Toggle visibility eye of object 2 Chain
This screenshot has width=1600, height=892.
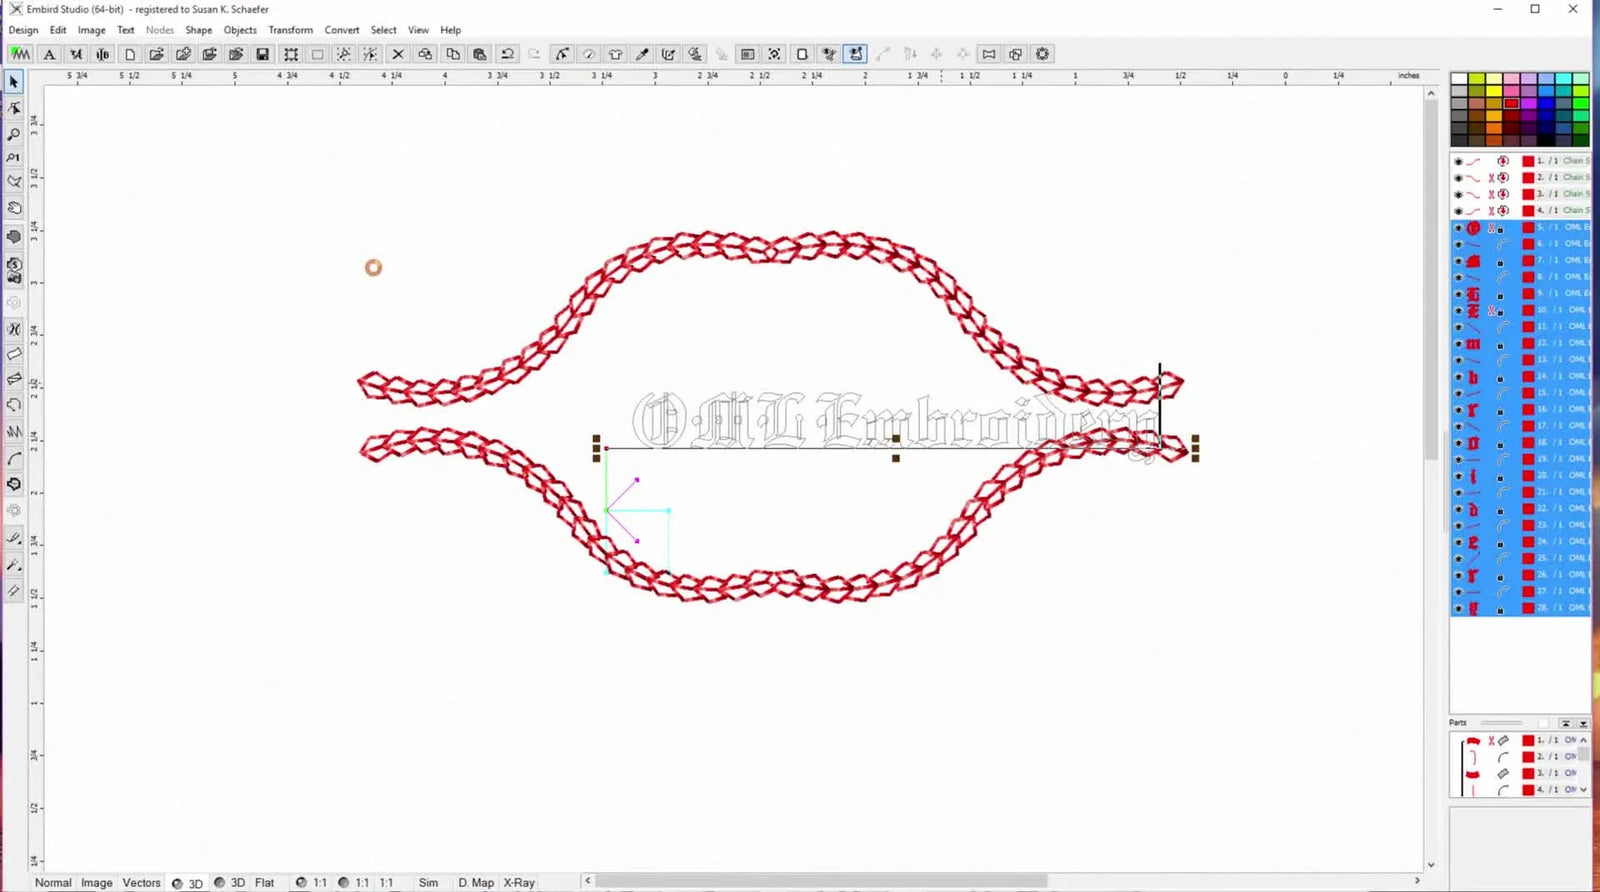click(x=1458, y=178)
